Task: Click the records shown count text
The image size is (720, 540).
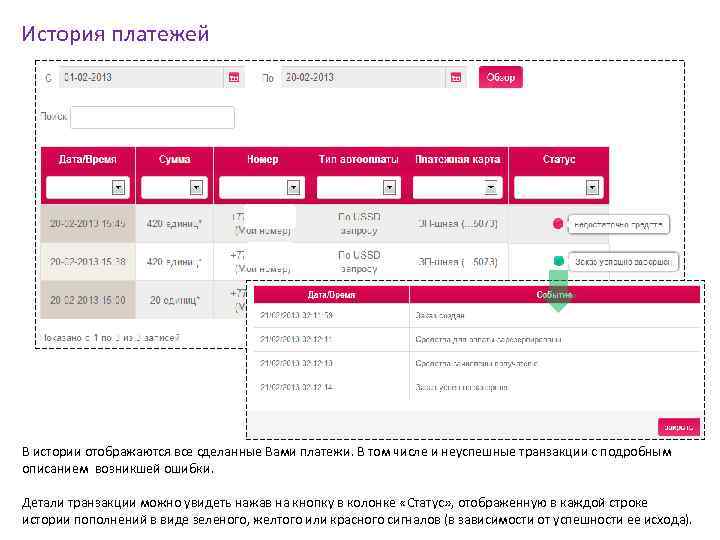Action: (112, 338)
